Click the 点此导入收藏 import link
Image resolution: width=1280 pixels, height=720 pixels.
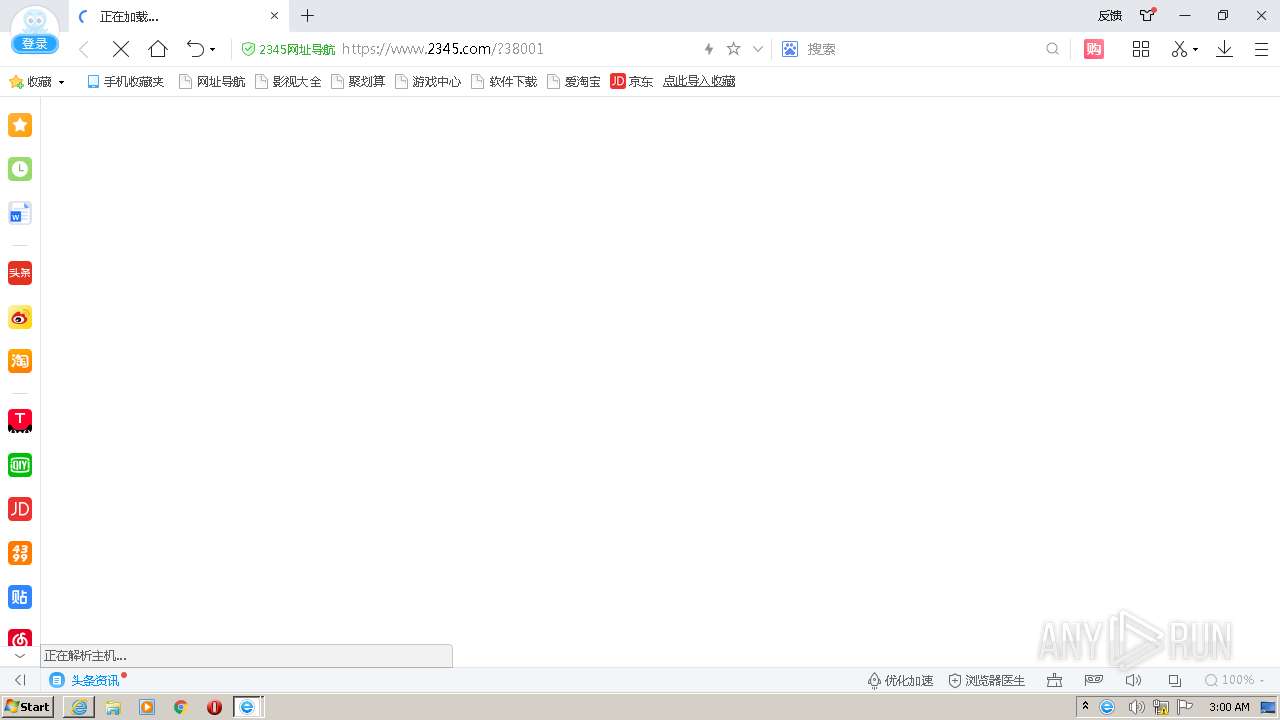[699, 82]
